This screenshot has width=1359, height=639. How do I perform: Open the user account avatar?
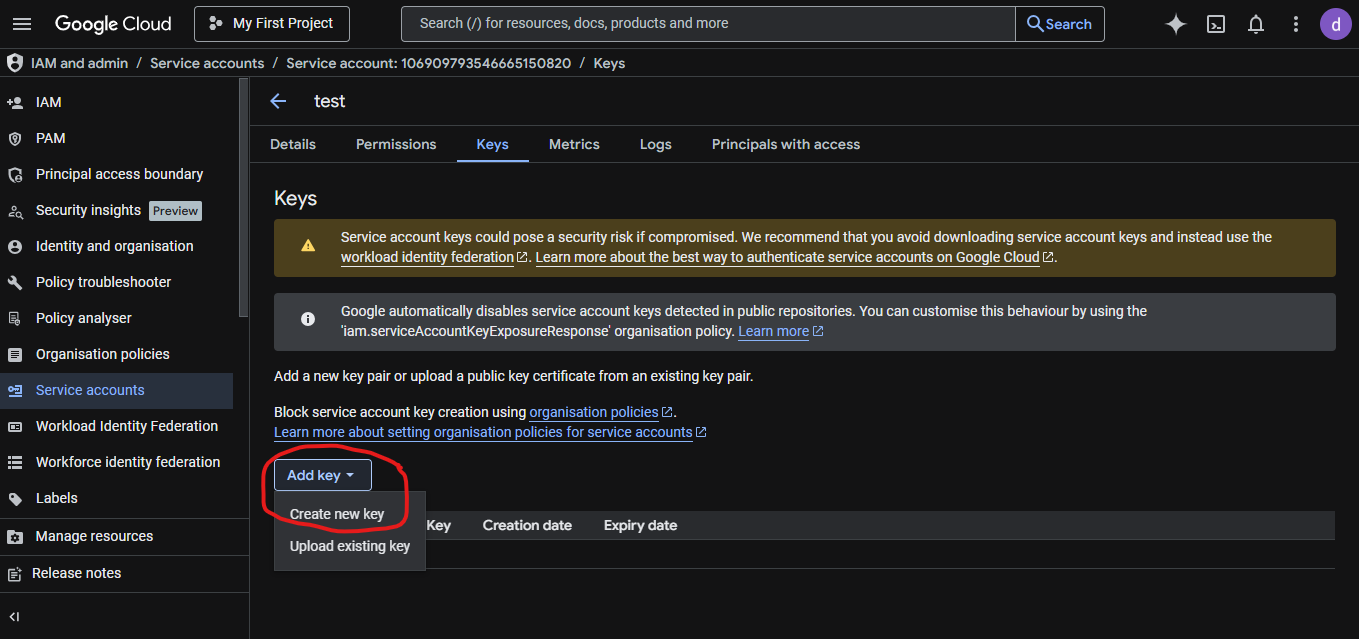pos(1336,23)
